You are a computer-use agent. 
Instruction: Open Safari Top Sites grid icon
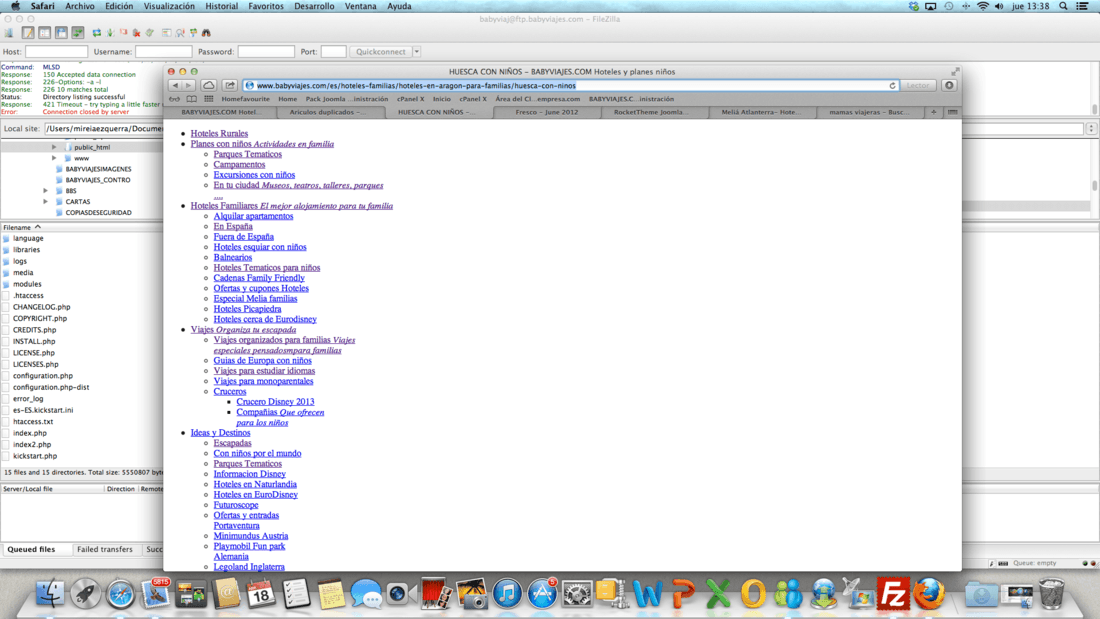click(x=208, y=99)
